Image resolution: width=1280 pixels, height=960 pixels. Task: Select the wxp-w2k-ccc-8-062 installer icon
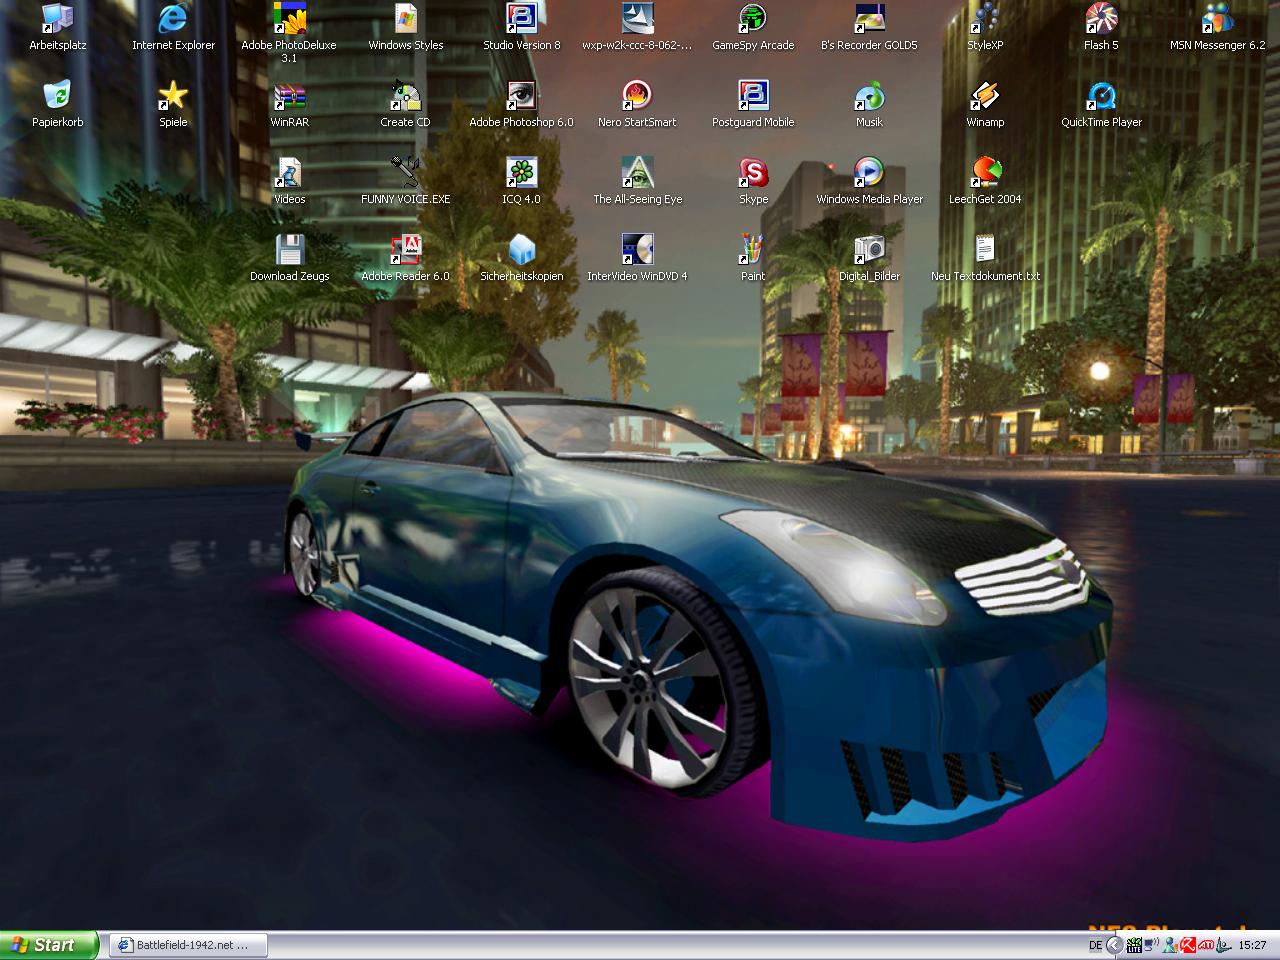click(x=637, y=27)
